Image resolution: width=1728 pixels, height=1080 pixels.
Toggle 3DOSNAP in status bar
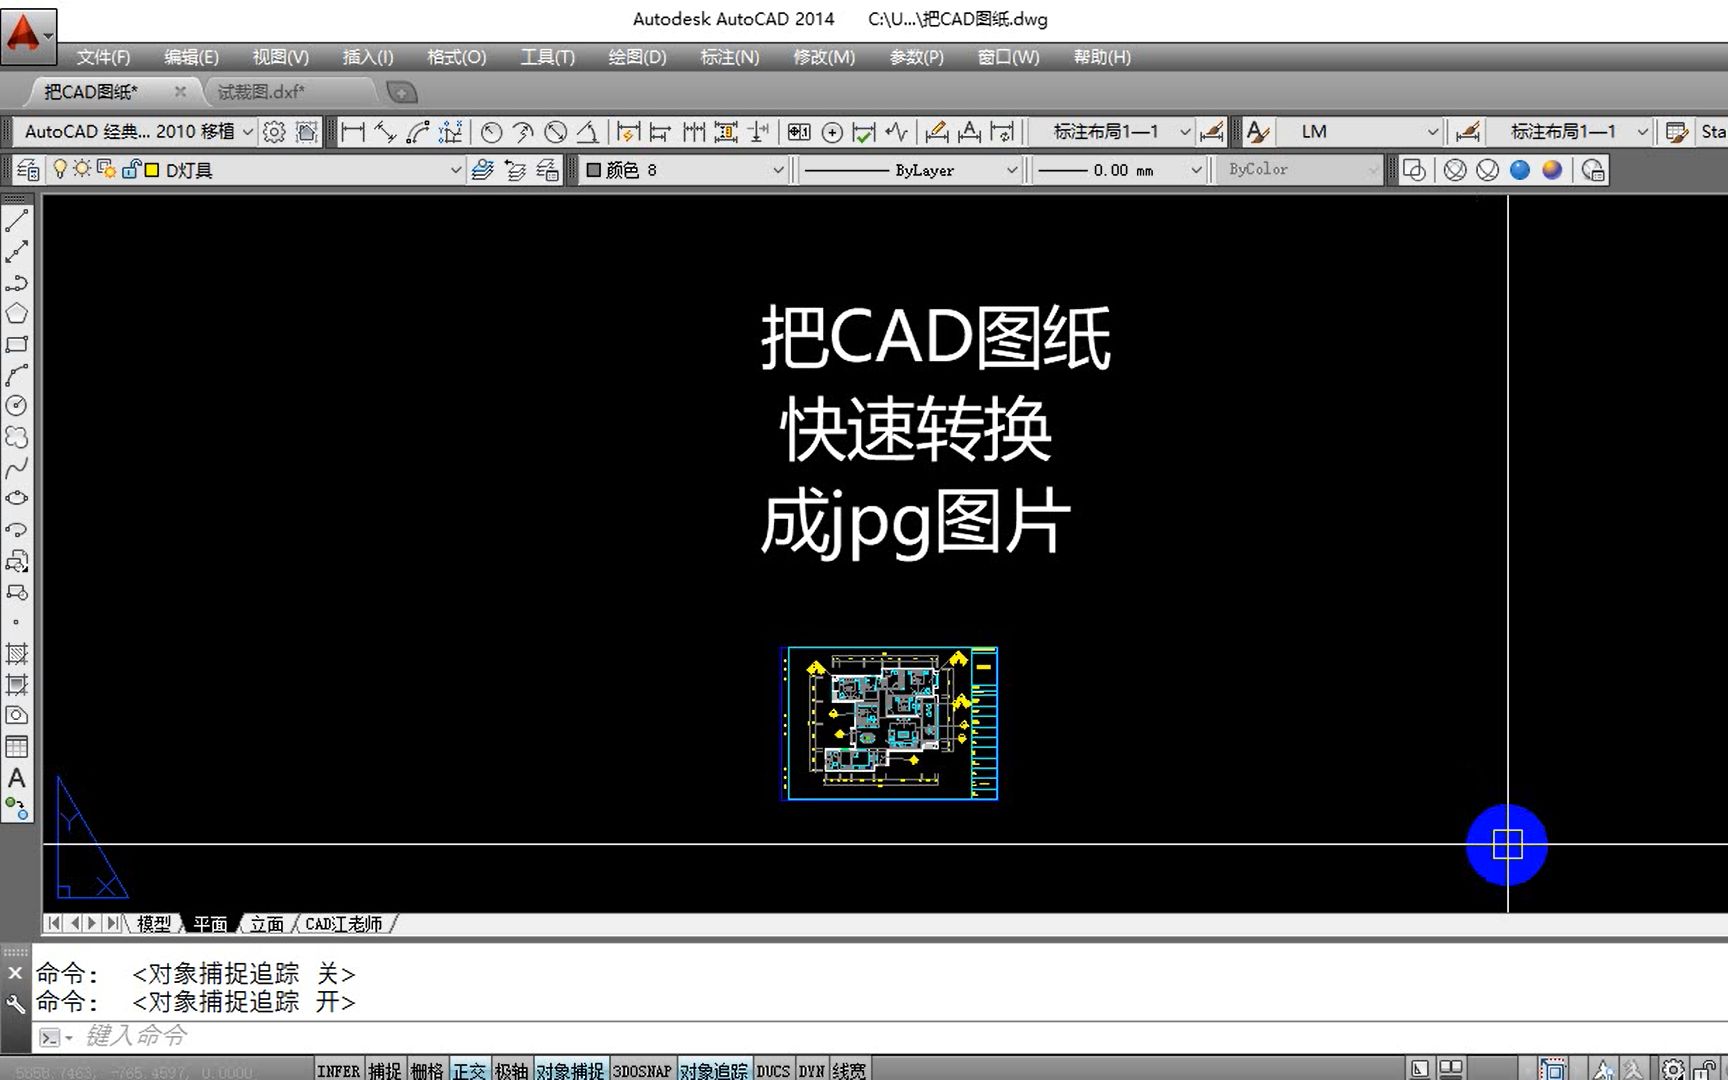[x=642, y=1070]
